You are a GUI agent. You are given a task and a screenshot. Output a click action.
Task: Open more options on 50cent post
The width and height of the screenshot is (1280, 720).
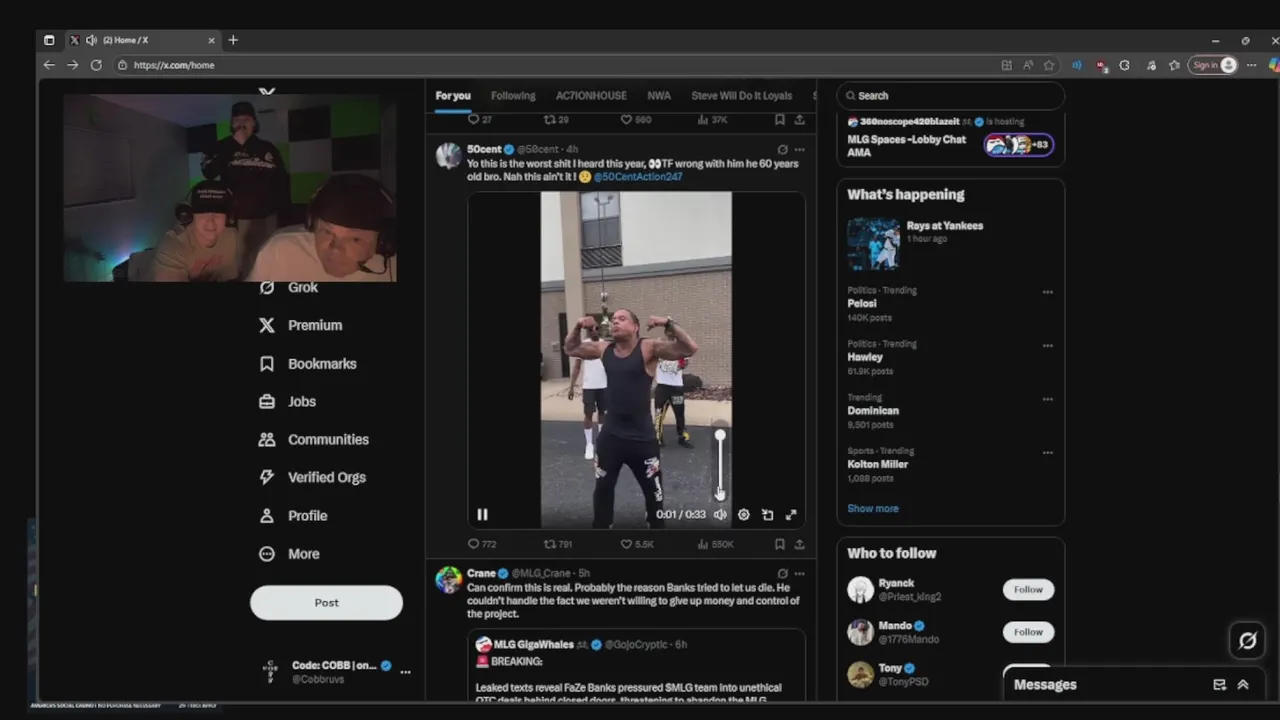coord(799,150)
